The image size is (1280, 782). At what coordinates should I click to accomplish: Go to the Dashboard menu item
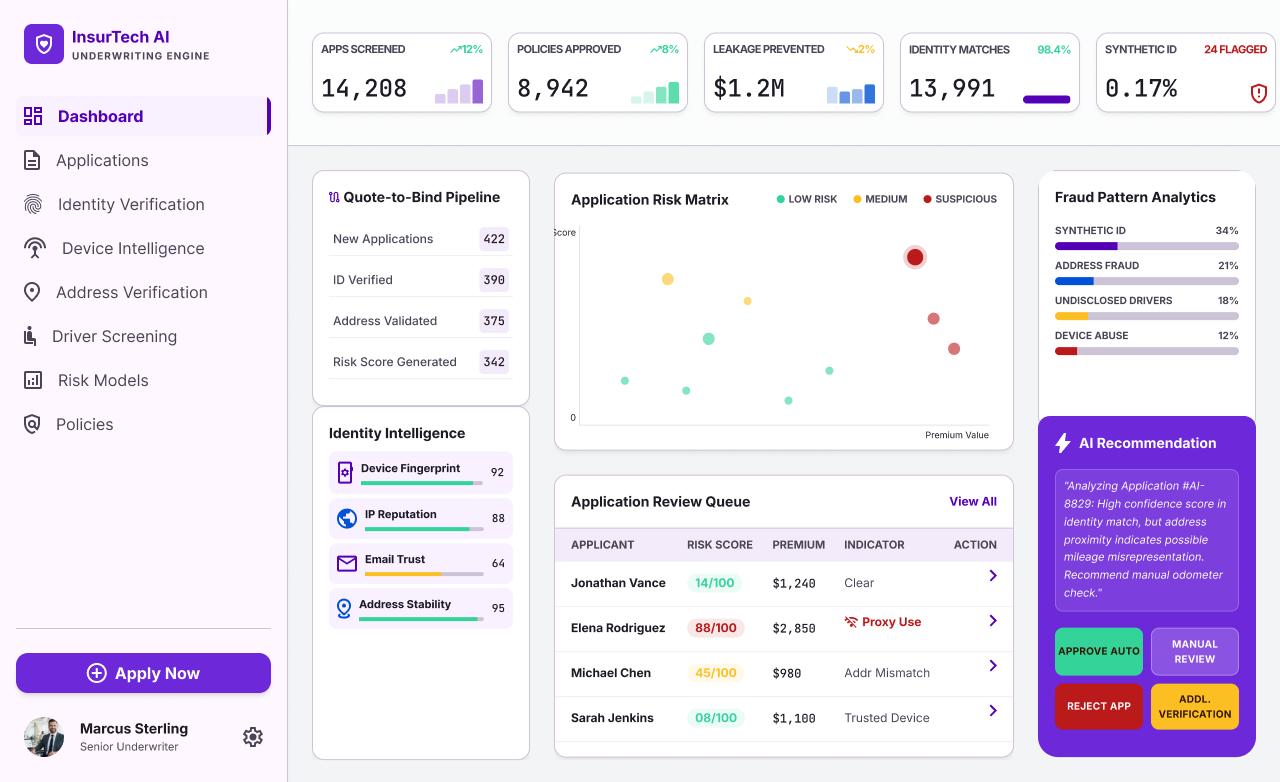143,116
